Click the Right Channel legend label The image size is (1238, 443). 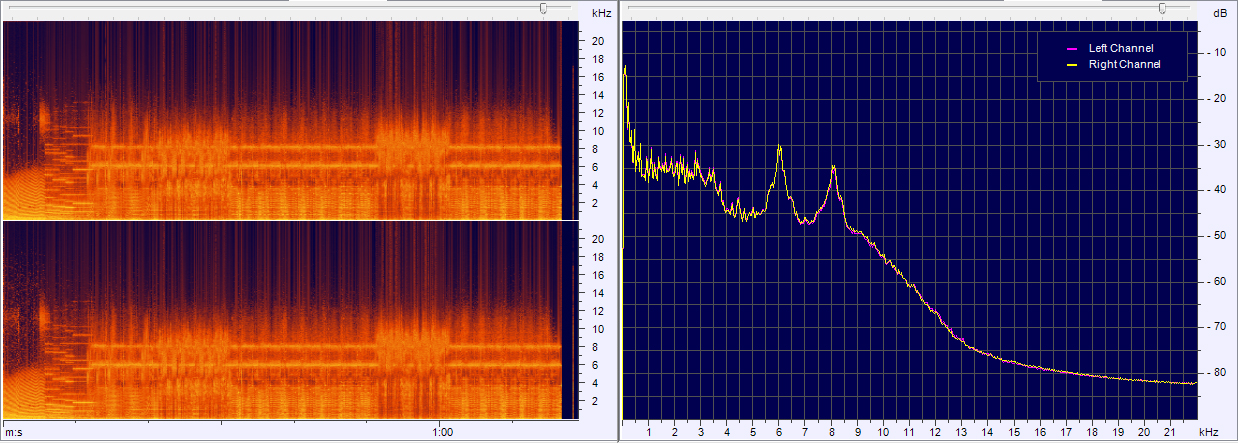click(x=1119, y=64)
